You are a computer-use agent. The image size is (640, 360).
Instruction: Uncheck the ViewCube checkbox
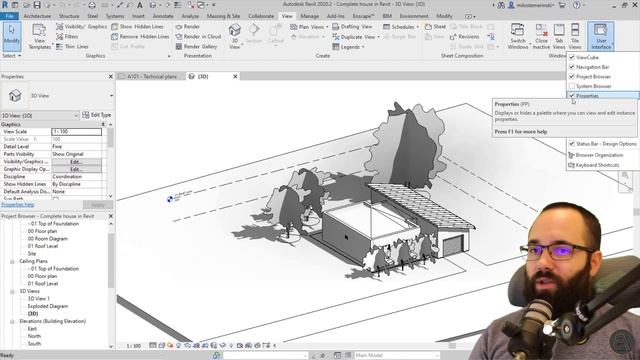572,57
